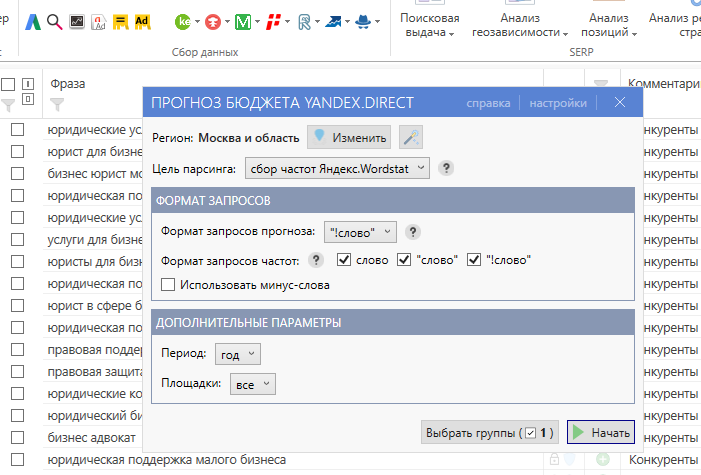Click the green ke service icon
This screenshot has width=701, height=475.
coord(182,21)
